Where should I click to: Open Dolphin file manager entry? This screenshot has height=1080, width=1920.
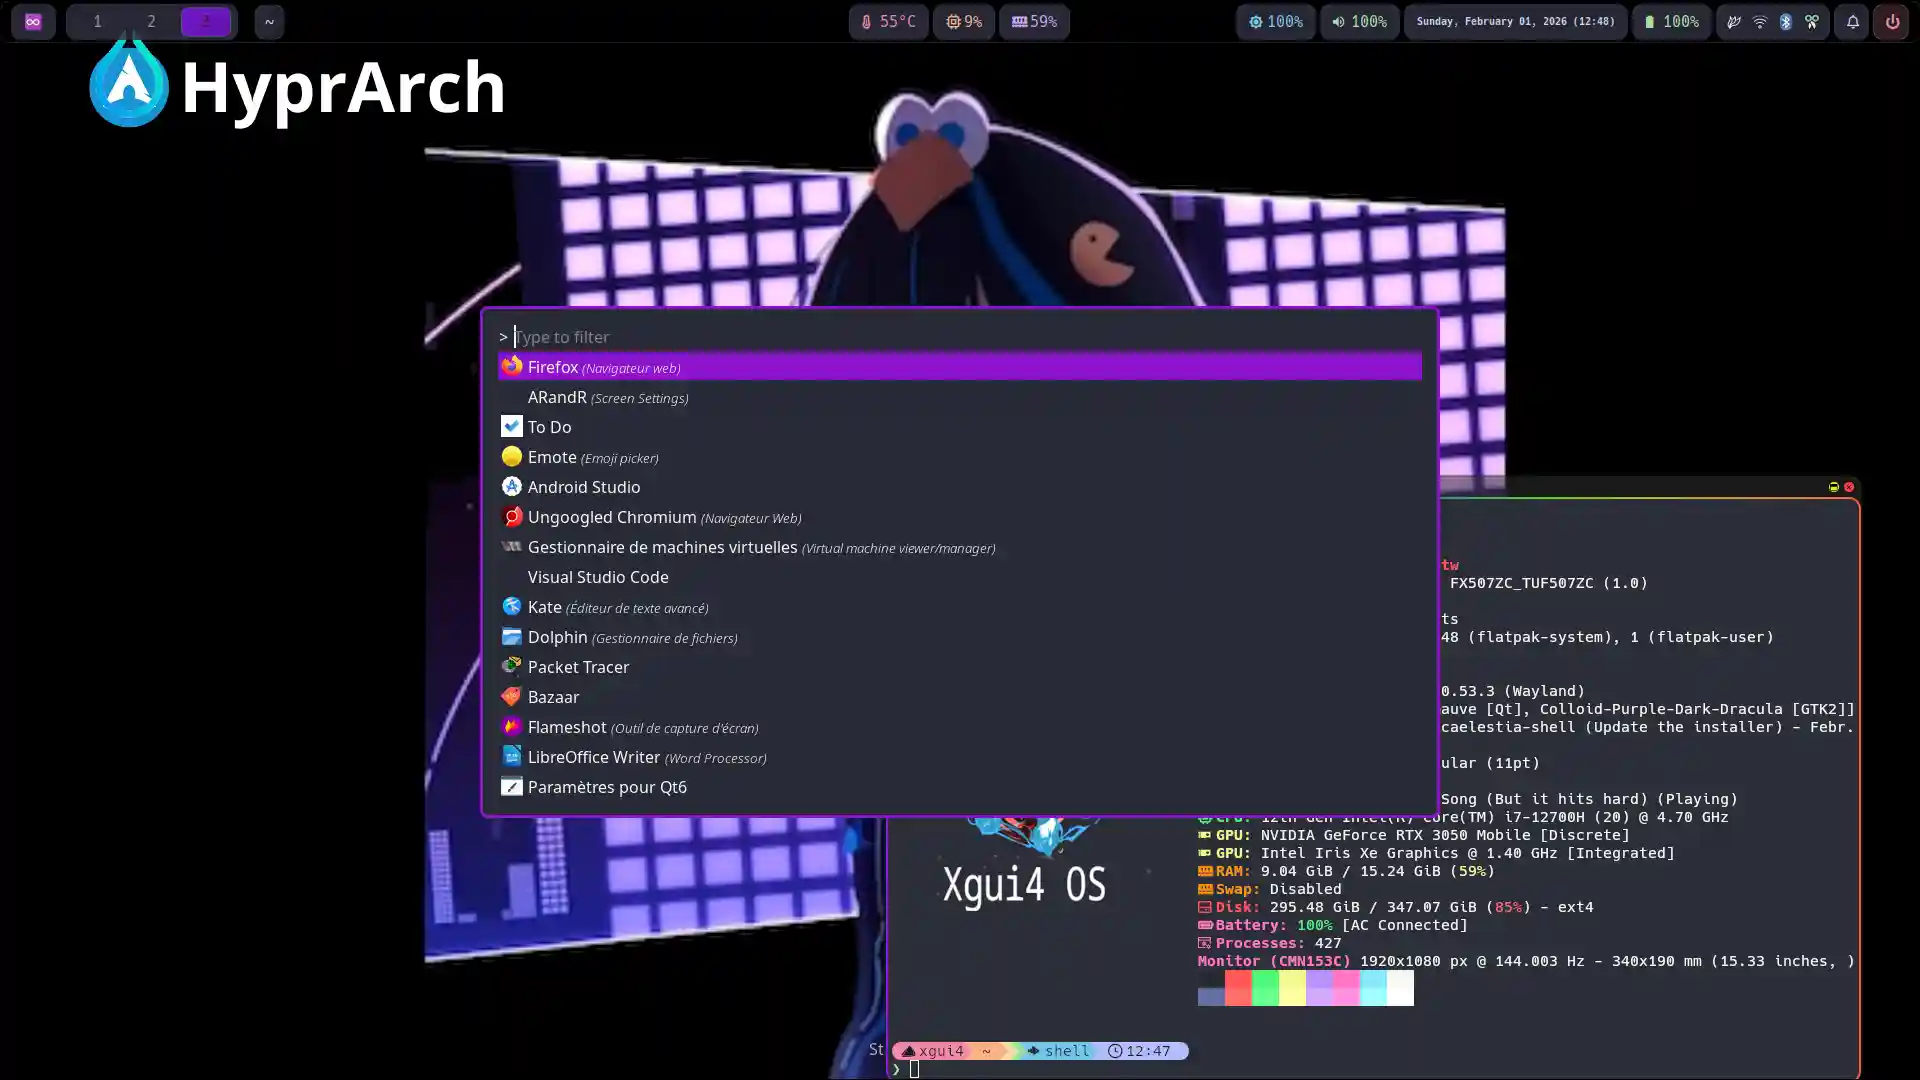(x=960, y=636)
